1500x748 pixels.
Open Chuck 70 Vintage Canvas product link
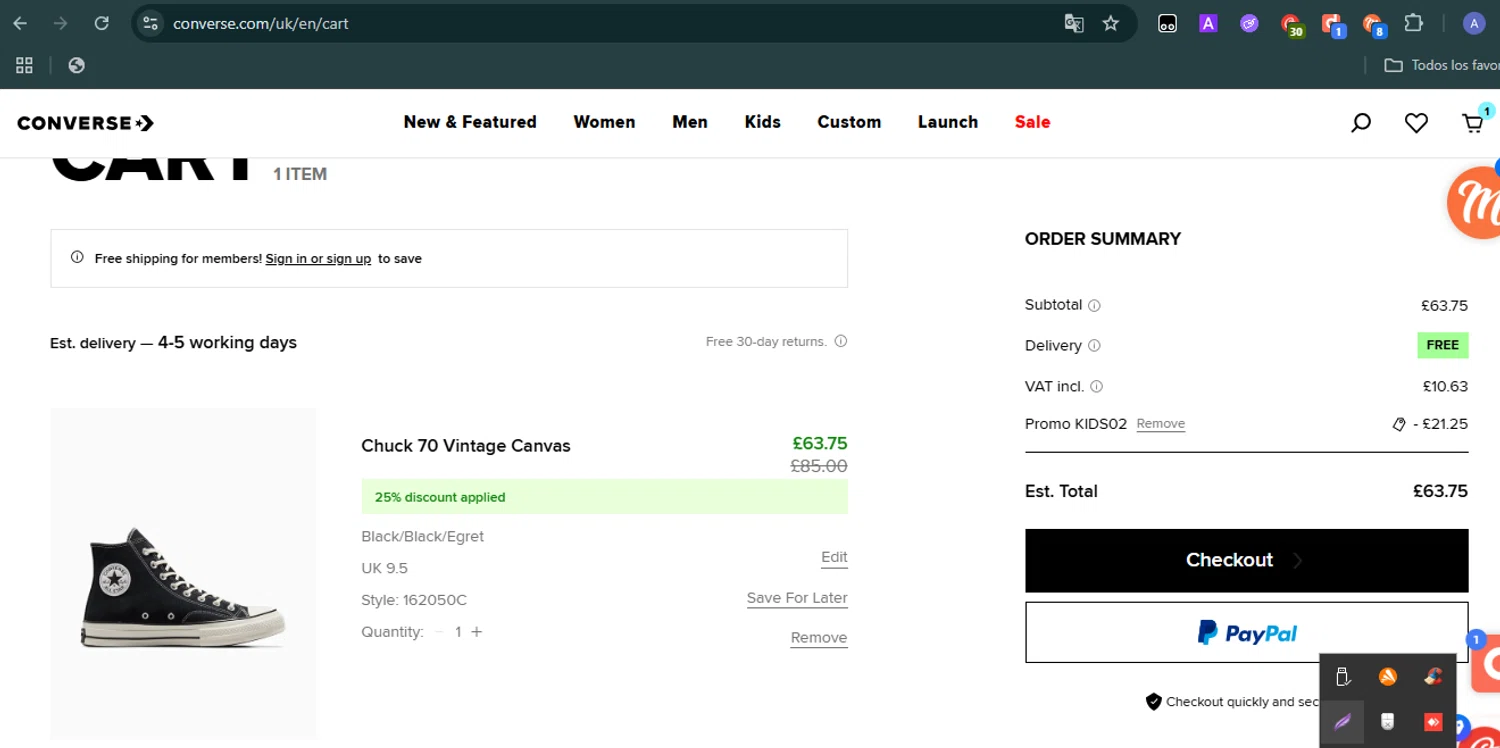(x=466, y=446)
